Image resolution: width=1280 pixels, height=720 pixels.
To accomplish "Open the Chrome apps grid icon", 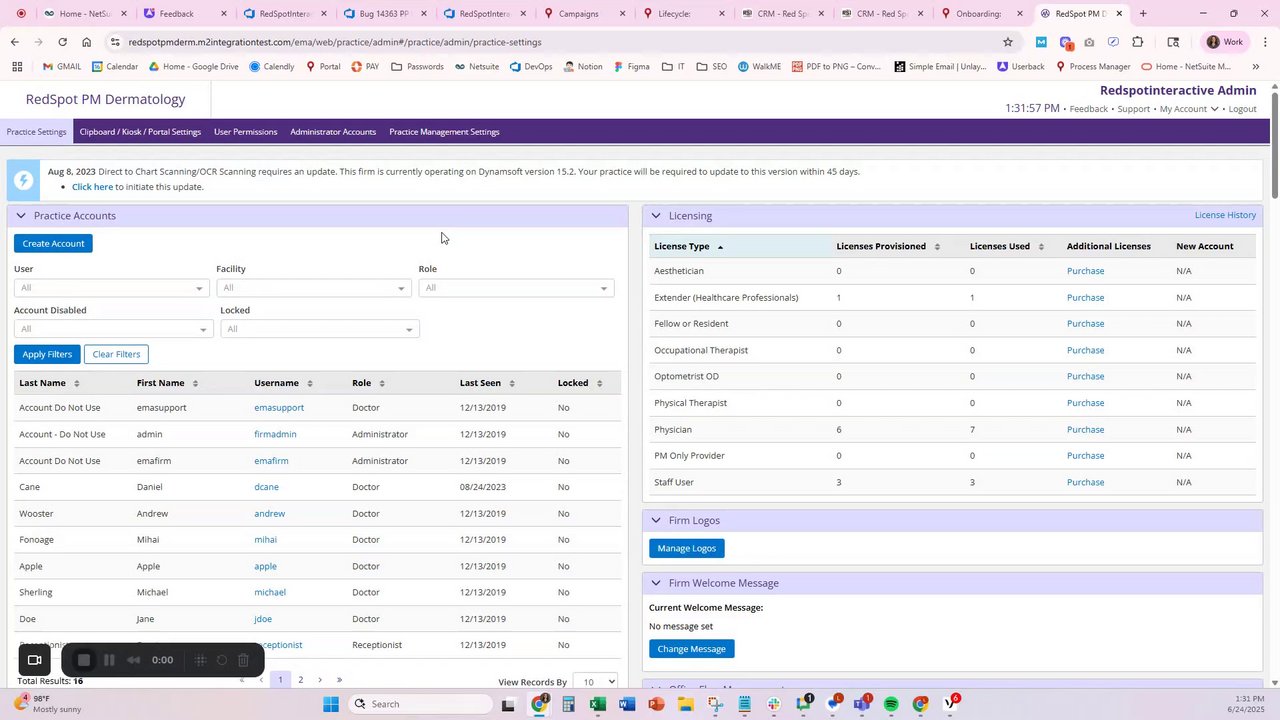I will pos(17,67).
